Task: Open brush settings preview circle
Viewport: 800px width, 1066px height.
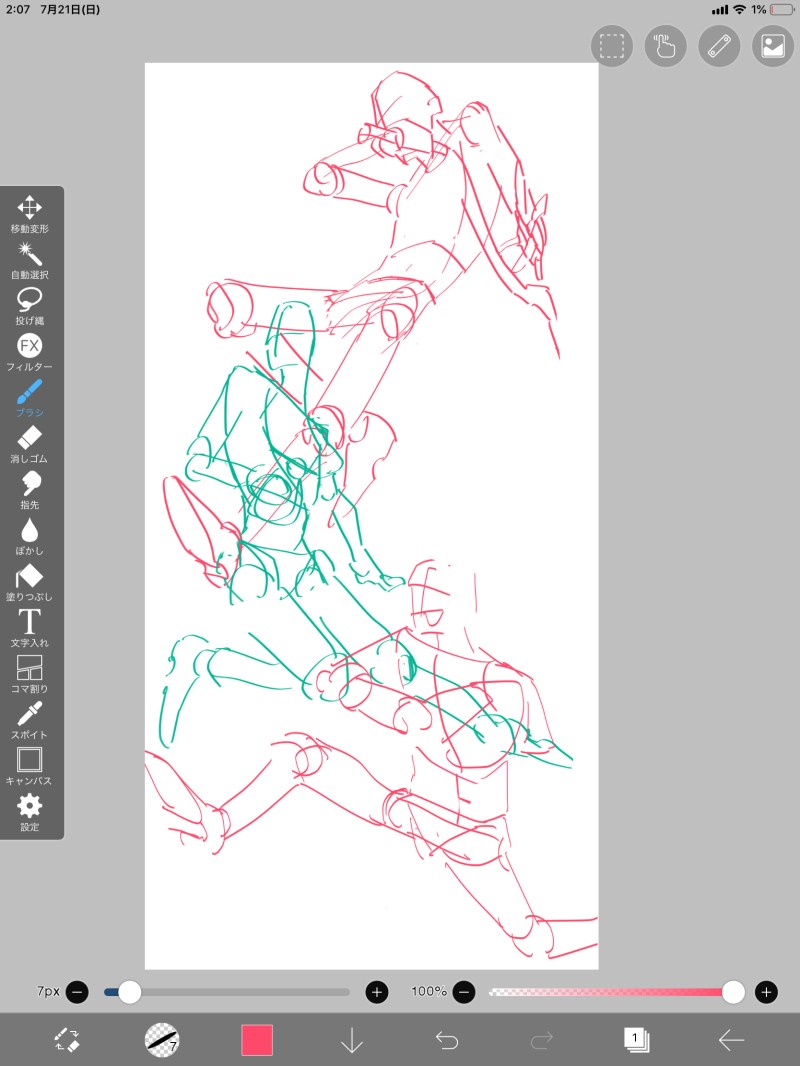Action: click(x=162, y=1040)
